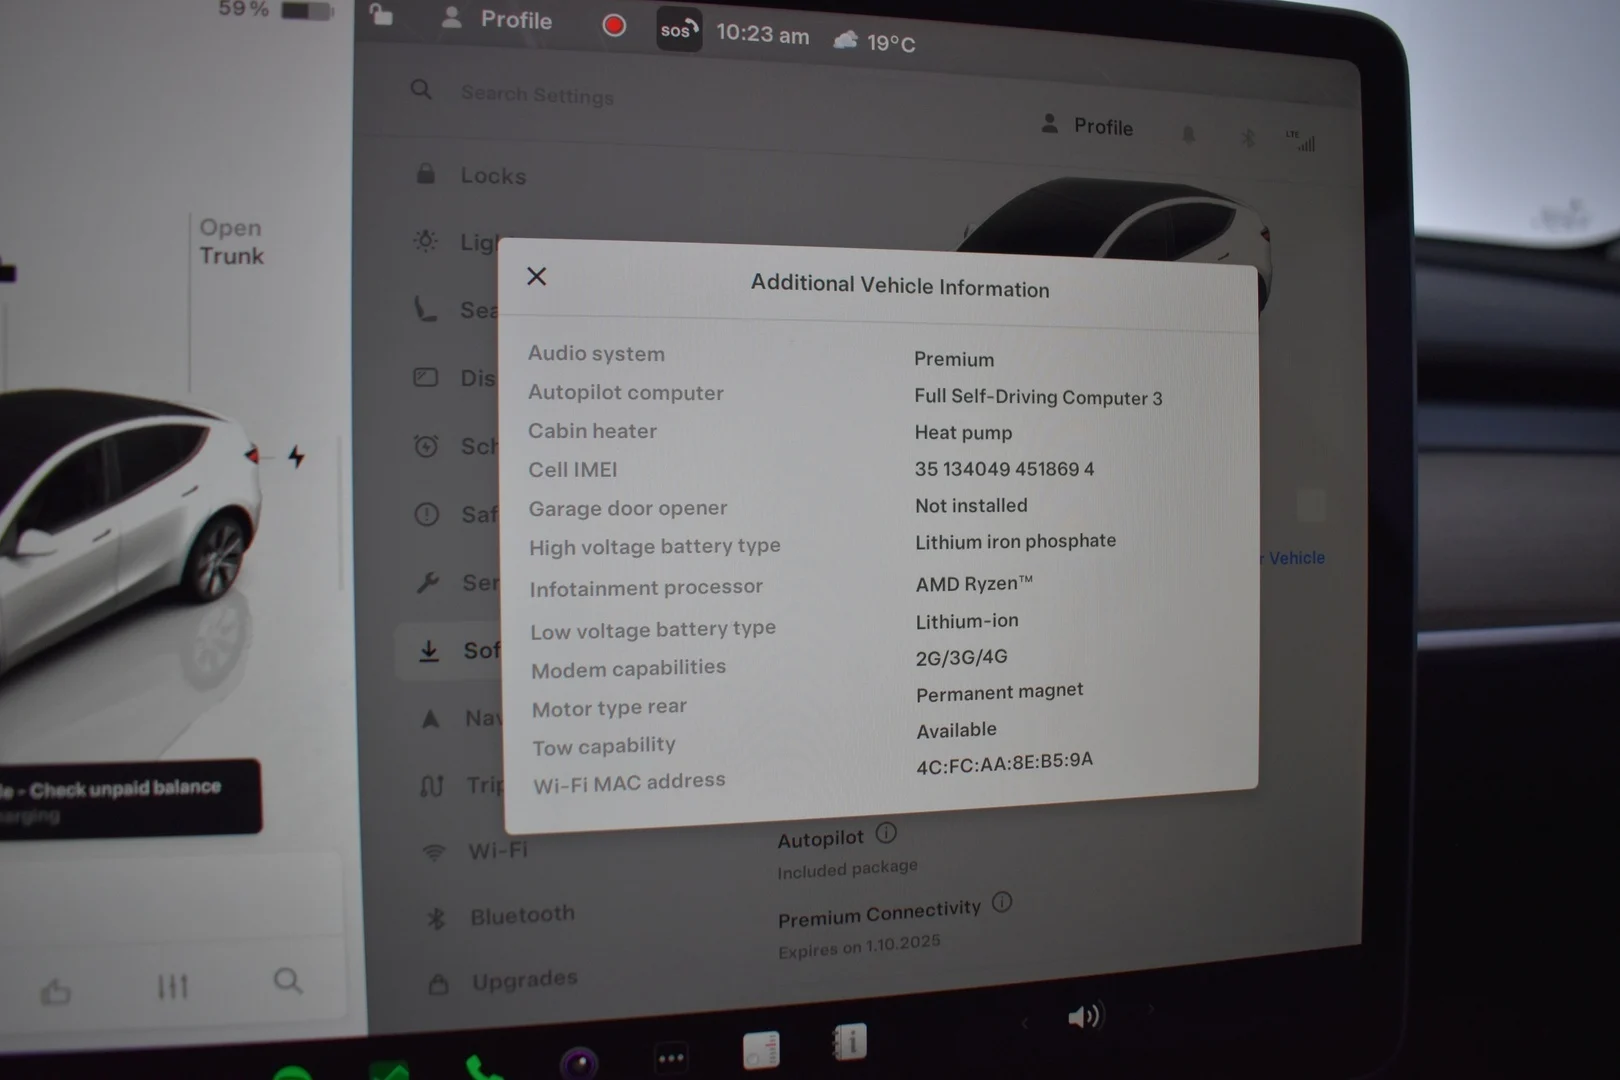
Task: Open Profile in the settings header
Action: coord(1087,126)
